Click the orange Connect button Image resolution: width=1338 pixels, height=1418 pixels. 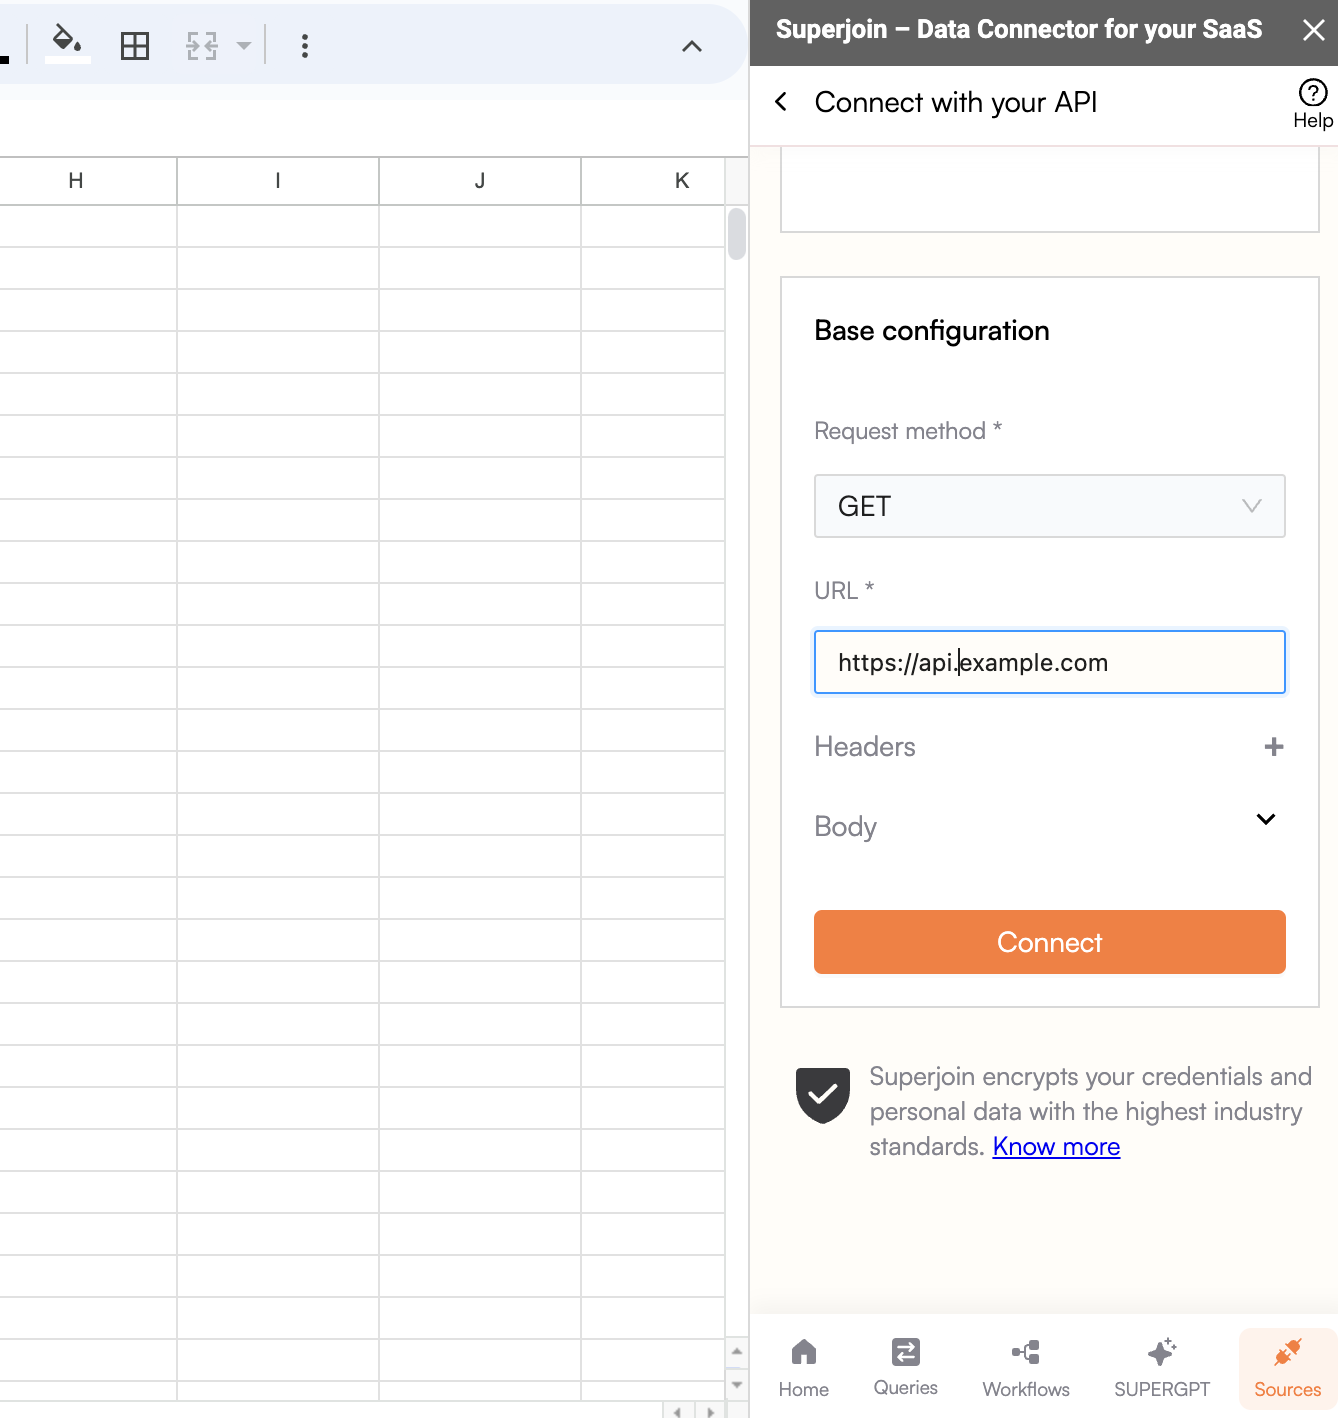tap(1049, 942)
